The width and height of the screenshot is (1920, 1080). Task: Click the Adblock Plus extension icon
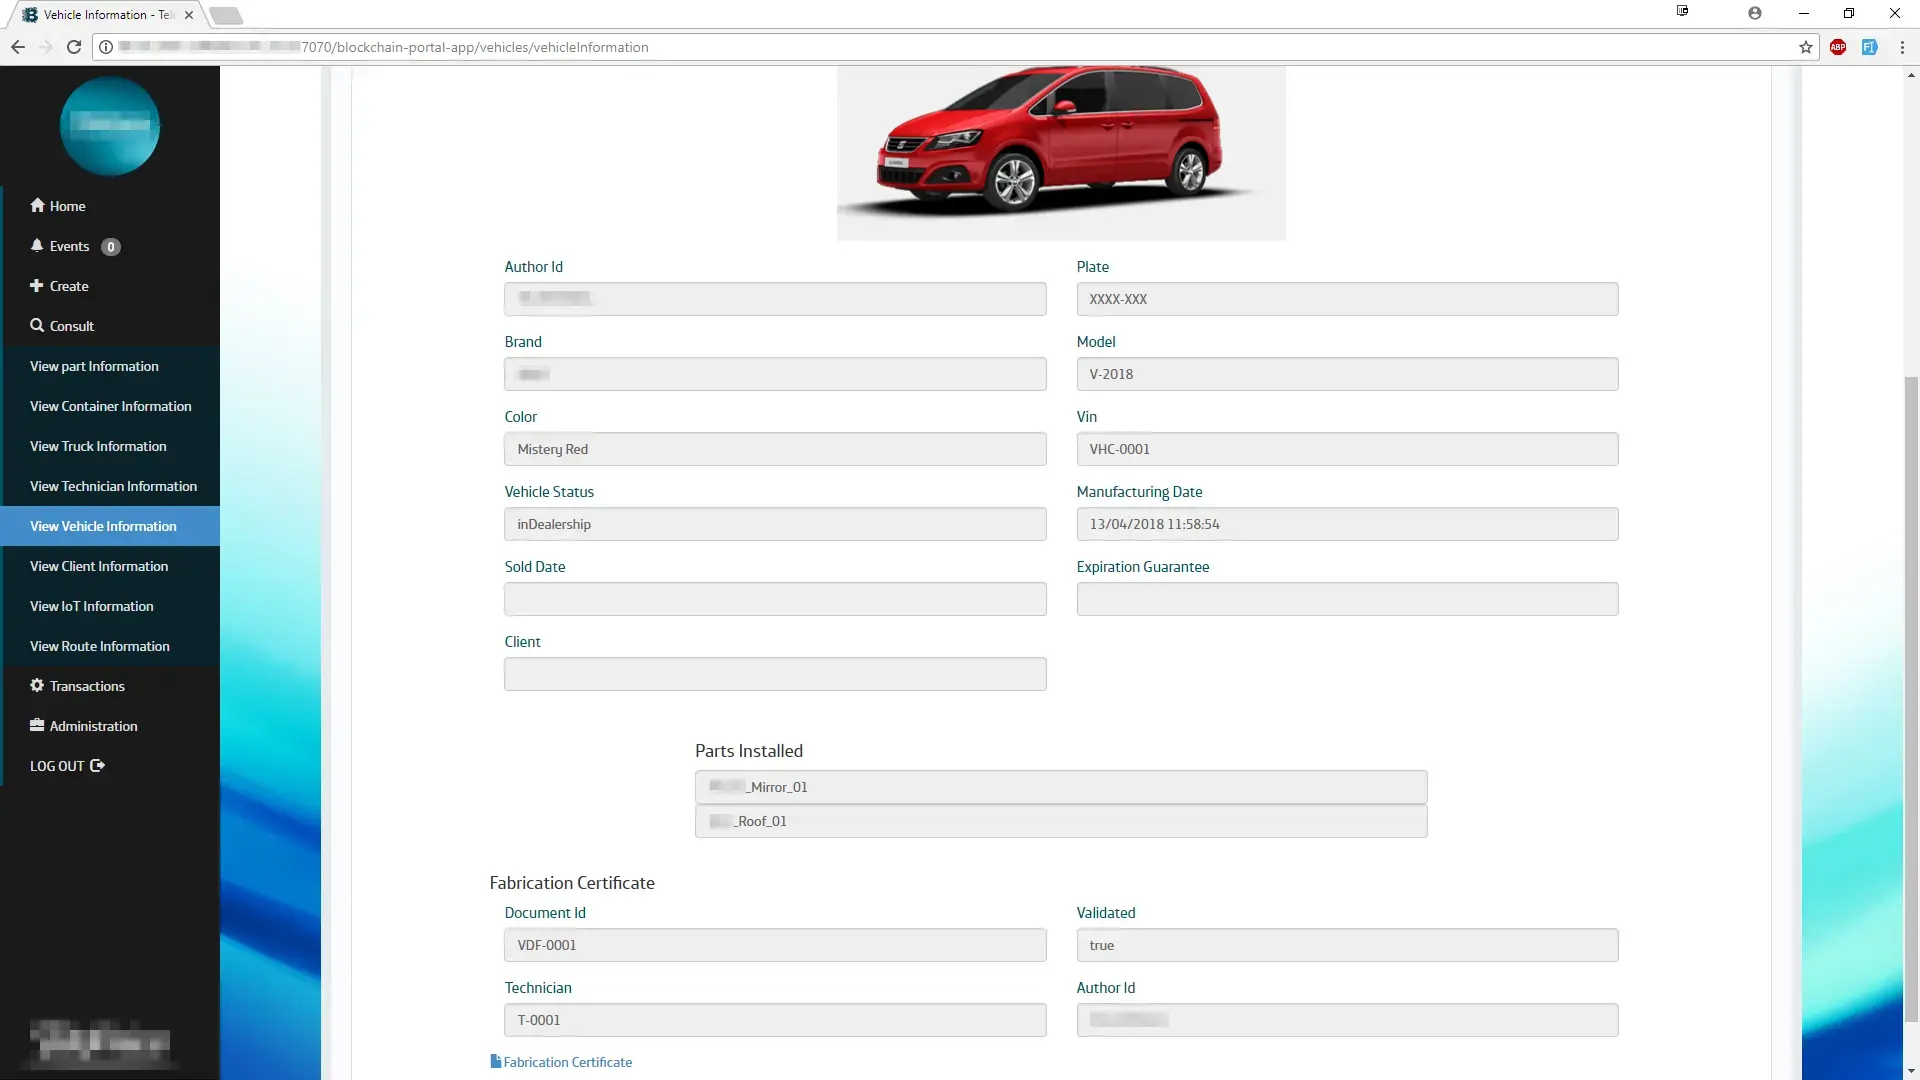(1837, 47)
